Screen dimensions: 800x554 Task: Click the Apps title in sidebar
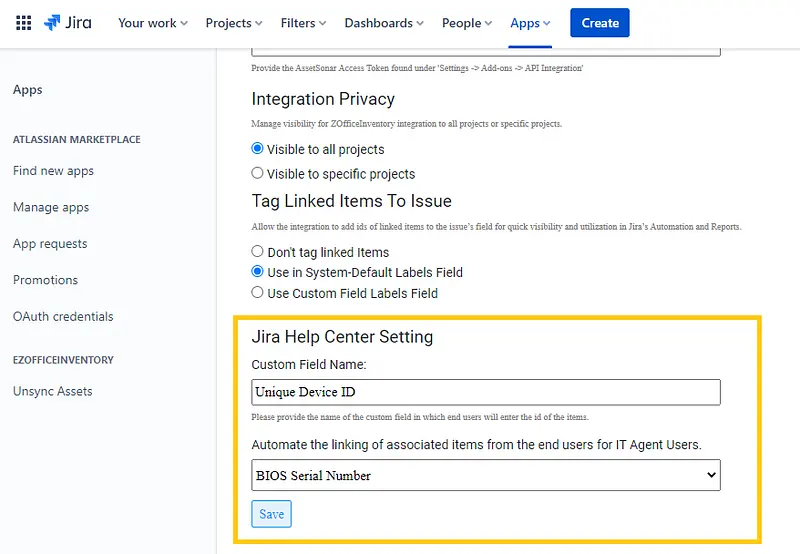point(28,90)
